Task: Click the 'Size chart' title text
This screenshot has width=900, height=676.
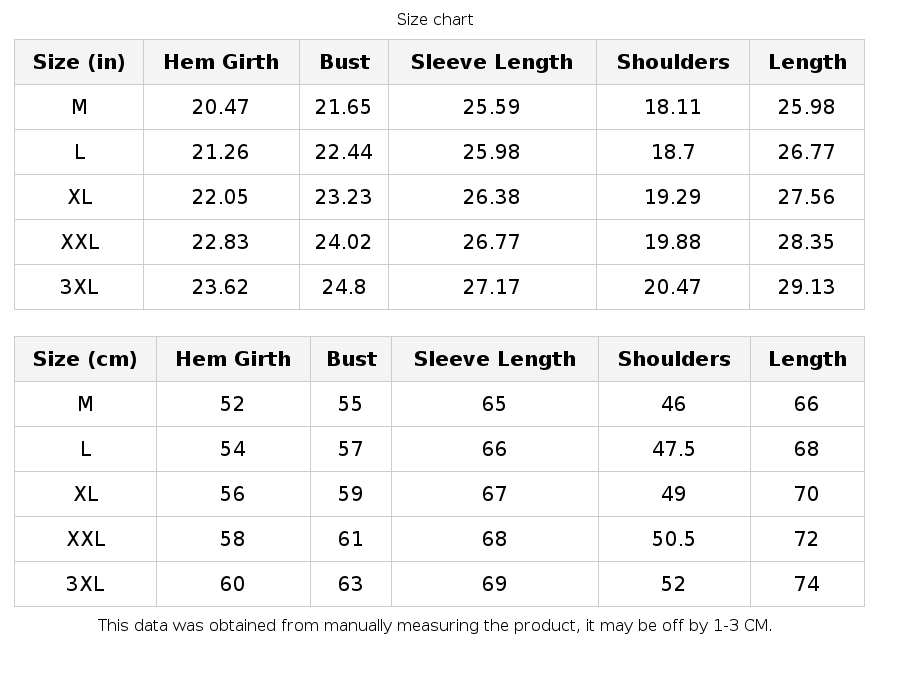Action: click(x=435, y=20)
